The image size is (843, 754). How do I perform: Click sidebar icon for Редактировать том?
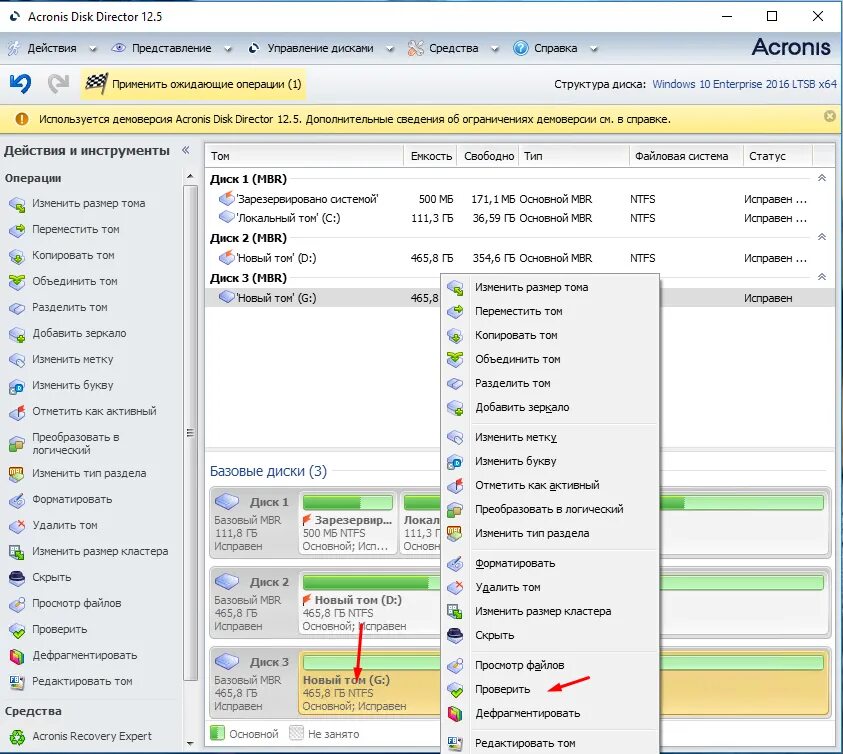pos(17,682)
